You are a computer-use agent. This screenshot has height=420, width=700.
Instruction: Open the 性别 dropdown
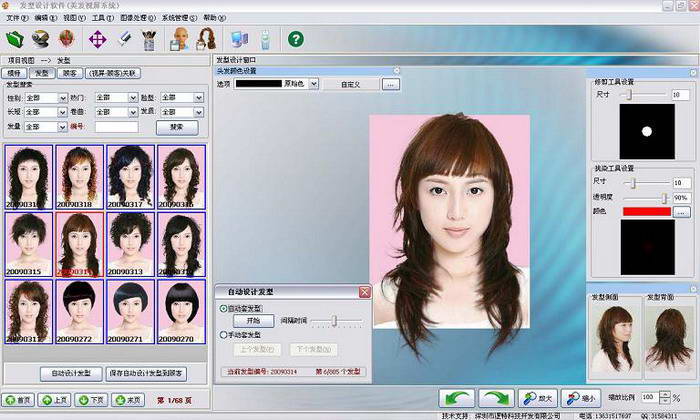tap(63, 98)
